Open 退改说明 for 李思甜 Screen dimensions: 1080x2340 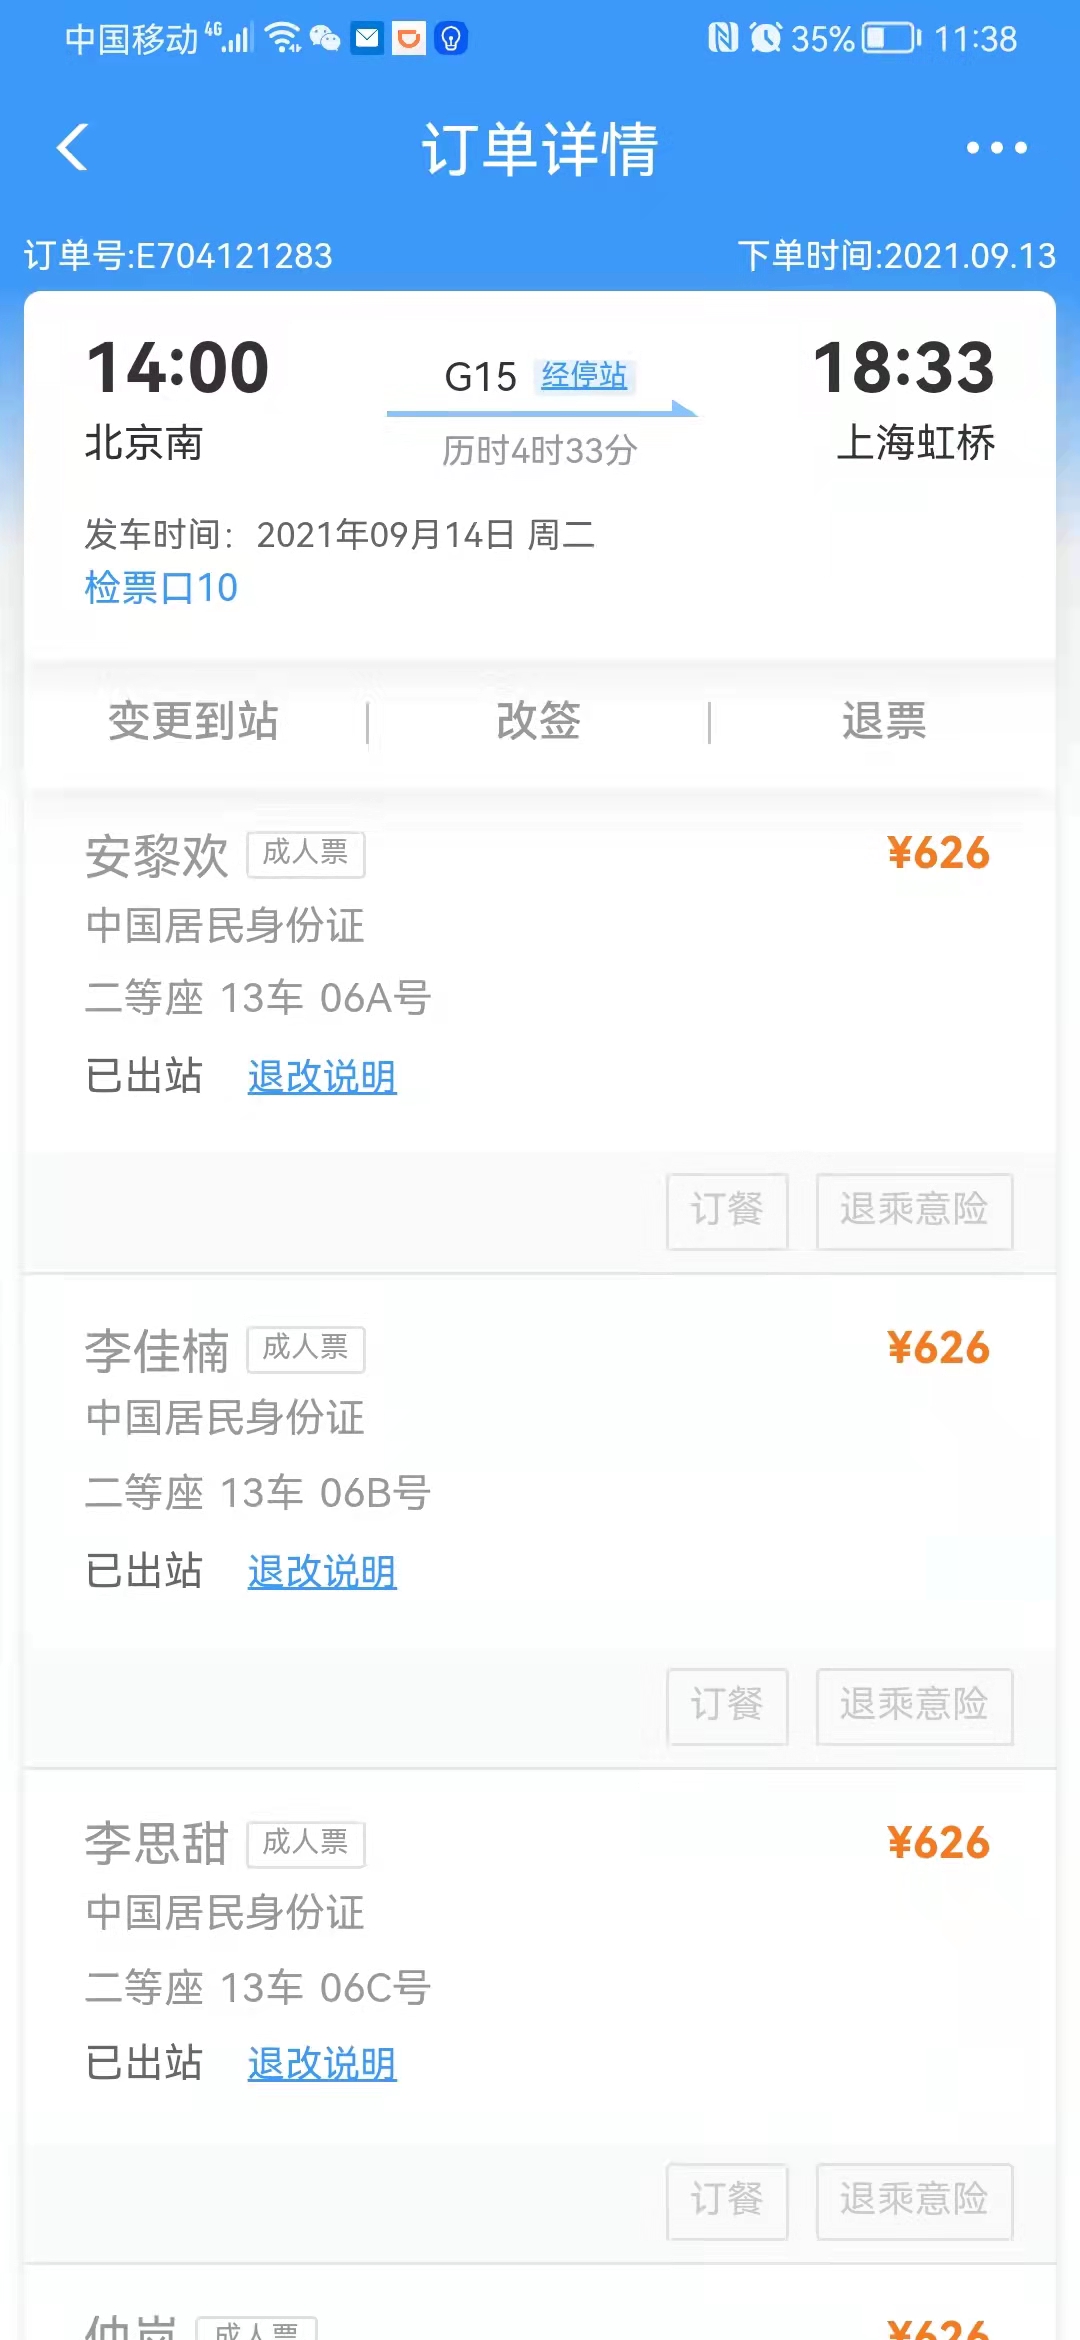click(x=322, y=2064)
